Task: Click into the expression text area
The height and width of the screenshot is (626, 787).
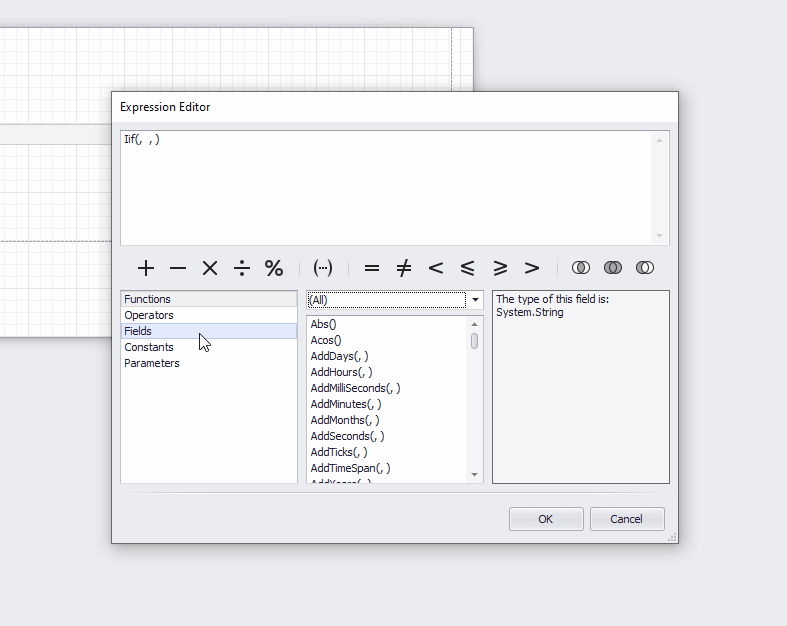Action: 385,188
